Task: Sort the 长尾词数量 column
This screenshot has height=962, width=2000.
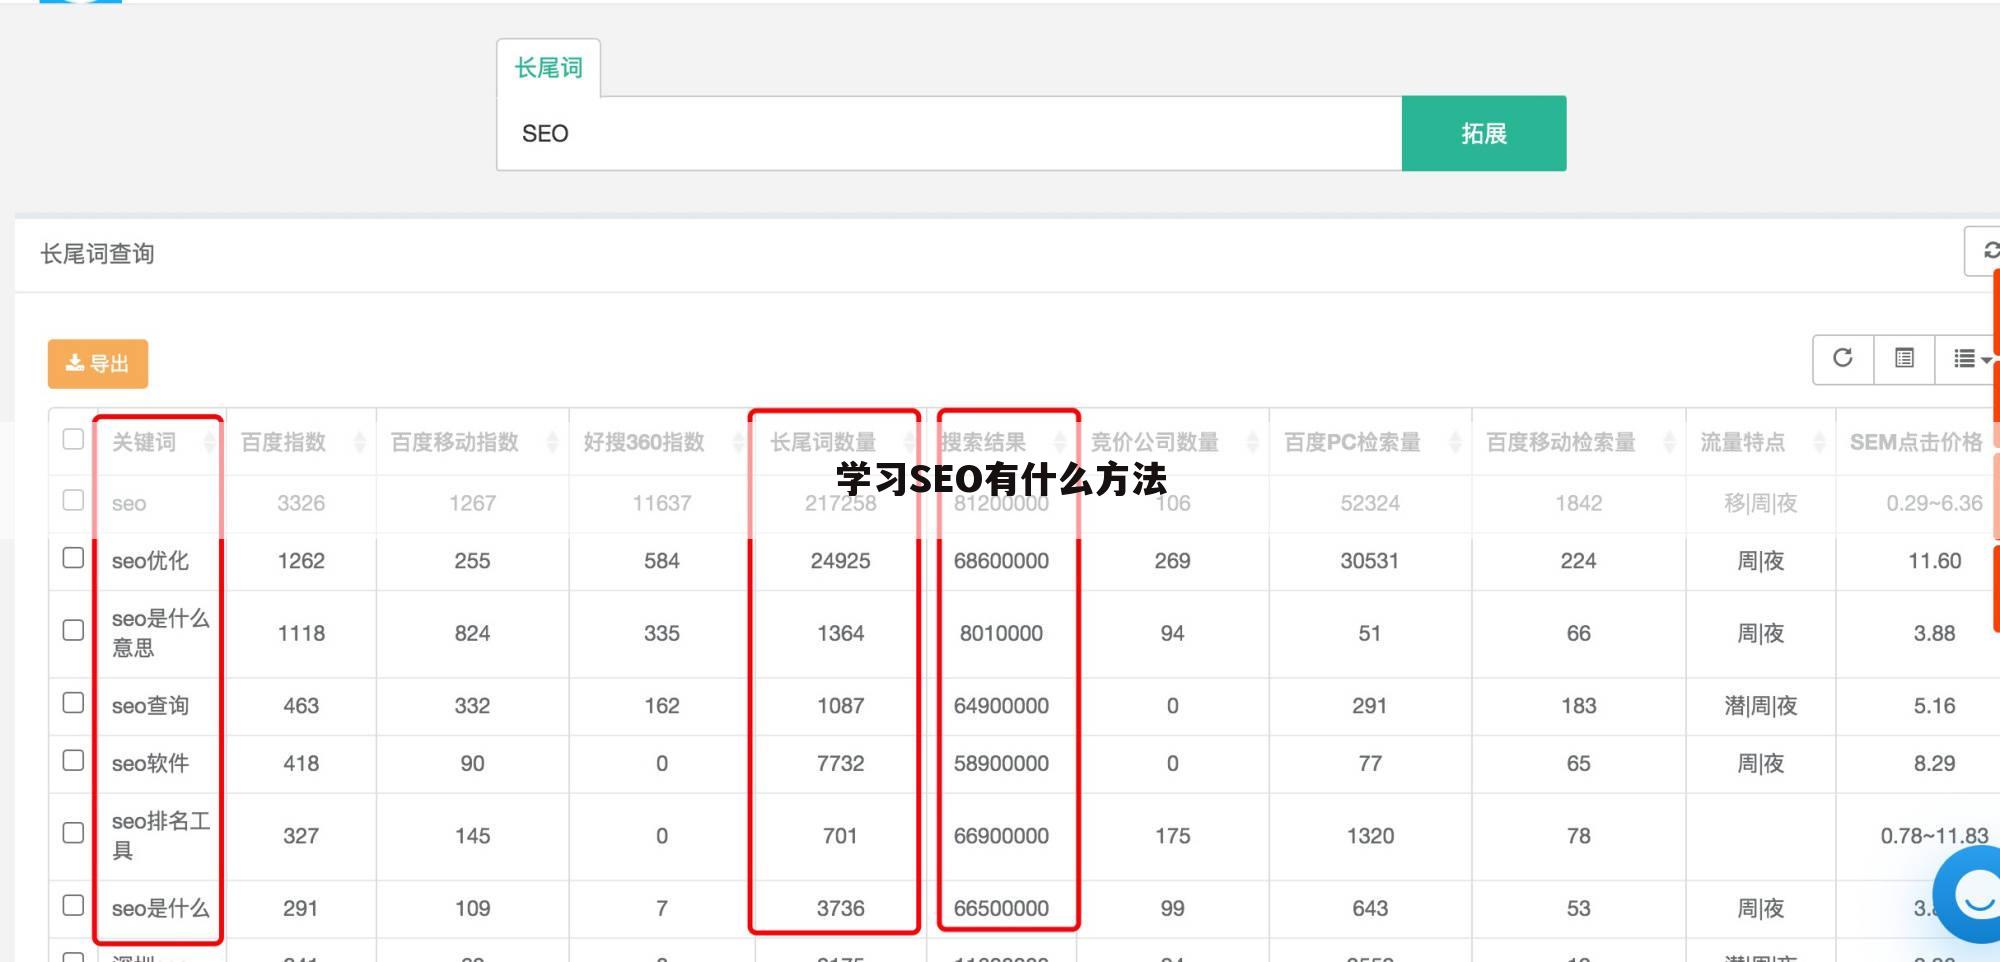Action: coord(909,442)
